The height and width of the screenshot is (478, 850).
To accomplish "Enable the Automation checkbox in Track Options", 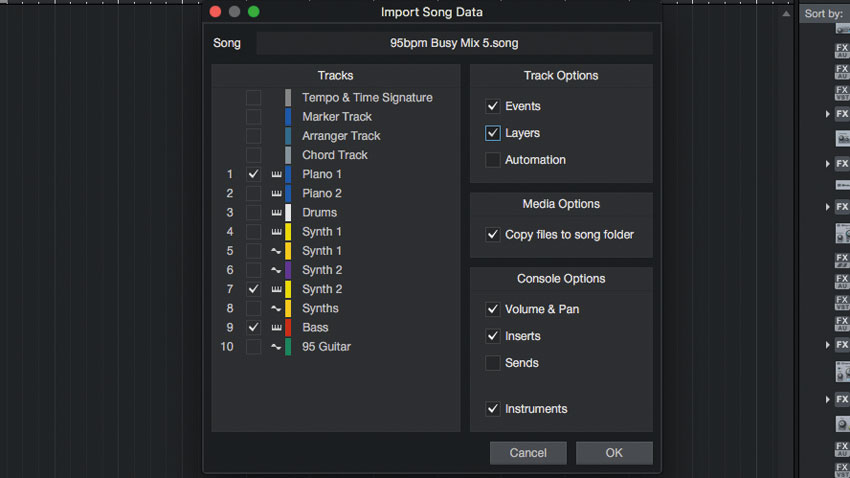I will click(x=493, y=160).
